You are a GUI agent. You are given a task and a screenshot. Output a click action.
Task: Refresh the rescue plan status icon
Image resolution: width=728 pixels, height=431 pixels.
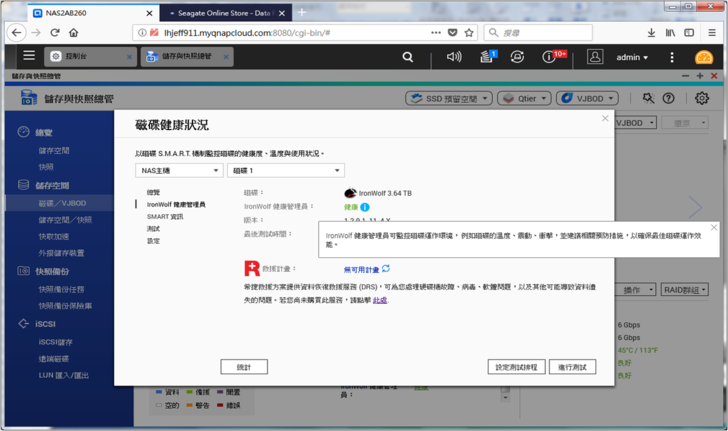(386, 269)
